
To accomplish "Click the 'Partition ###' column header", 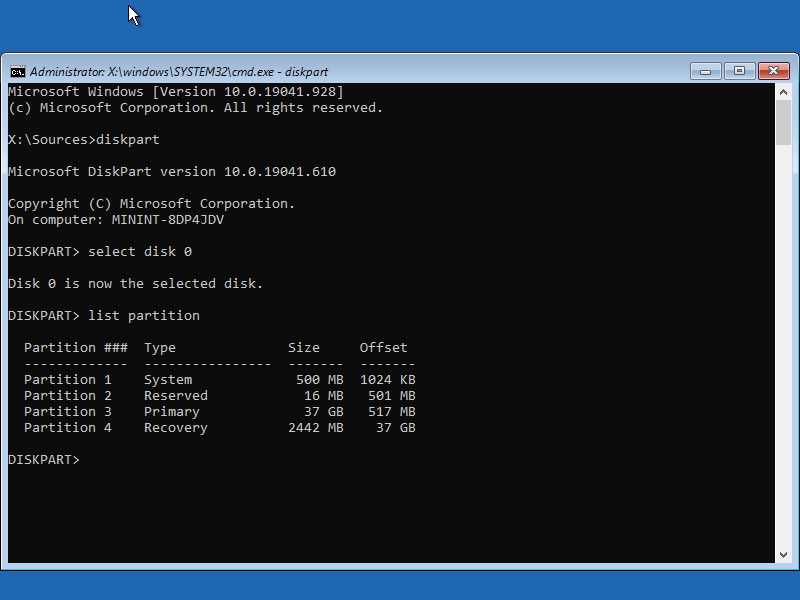I will point(76,347).
